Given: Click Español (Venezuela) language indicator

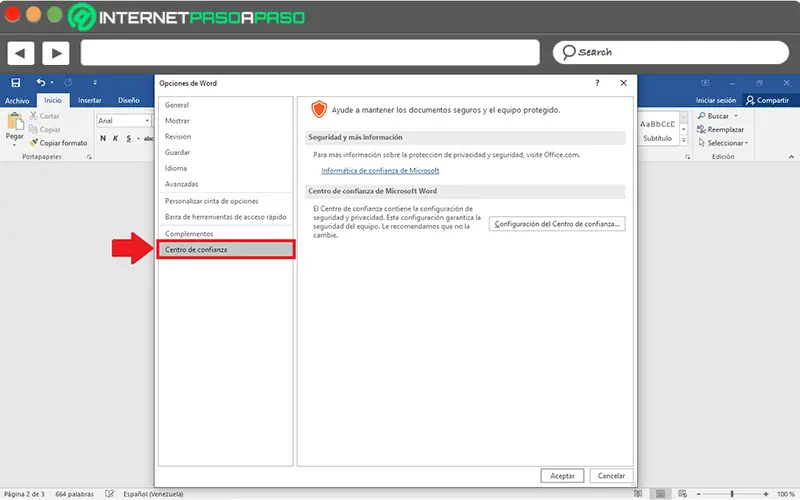Looking at the screenshot, I should coord(153,494).
